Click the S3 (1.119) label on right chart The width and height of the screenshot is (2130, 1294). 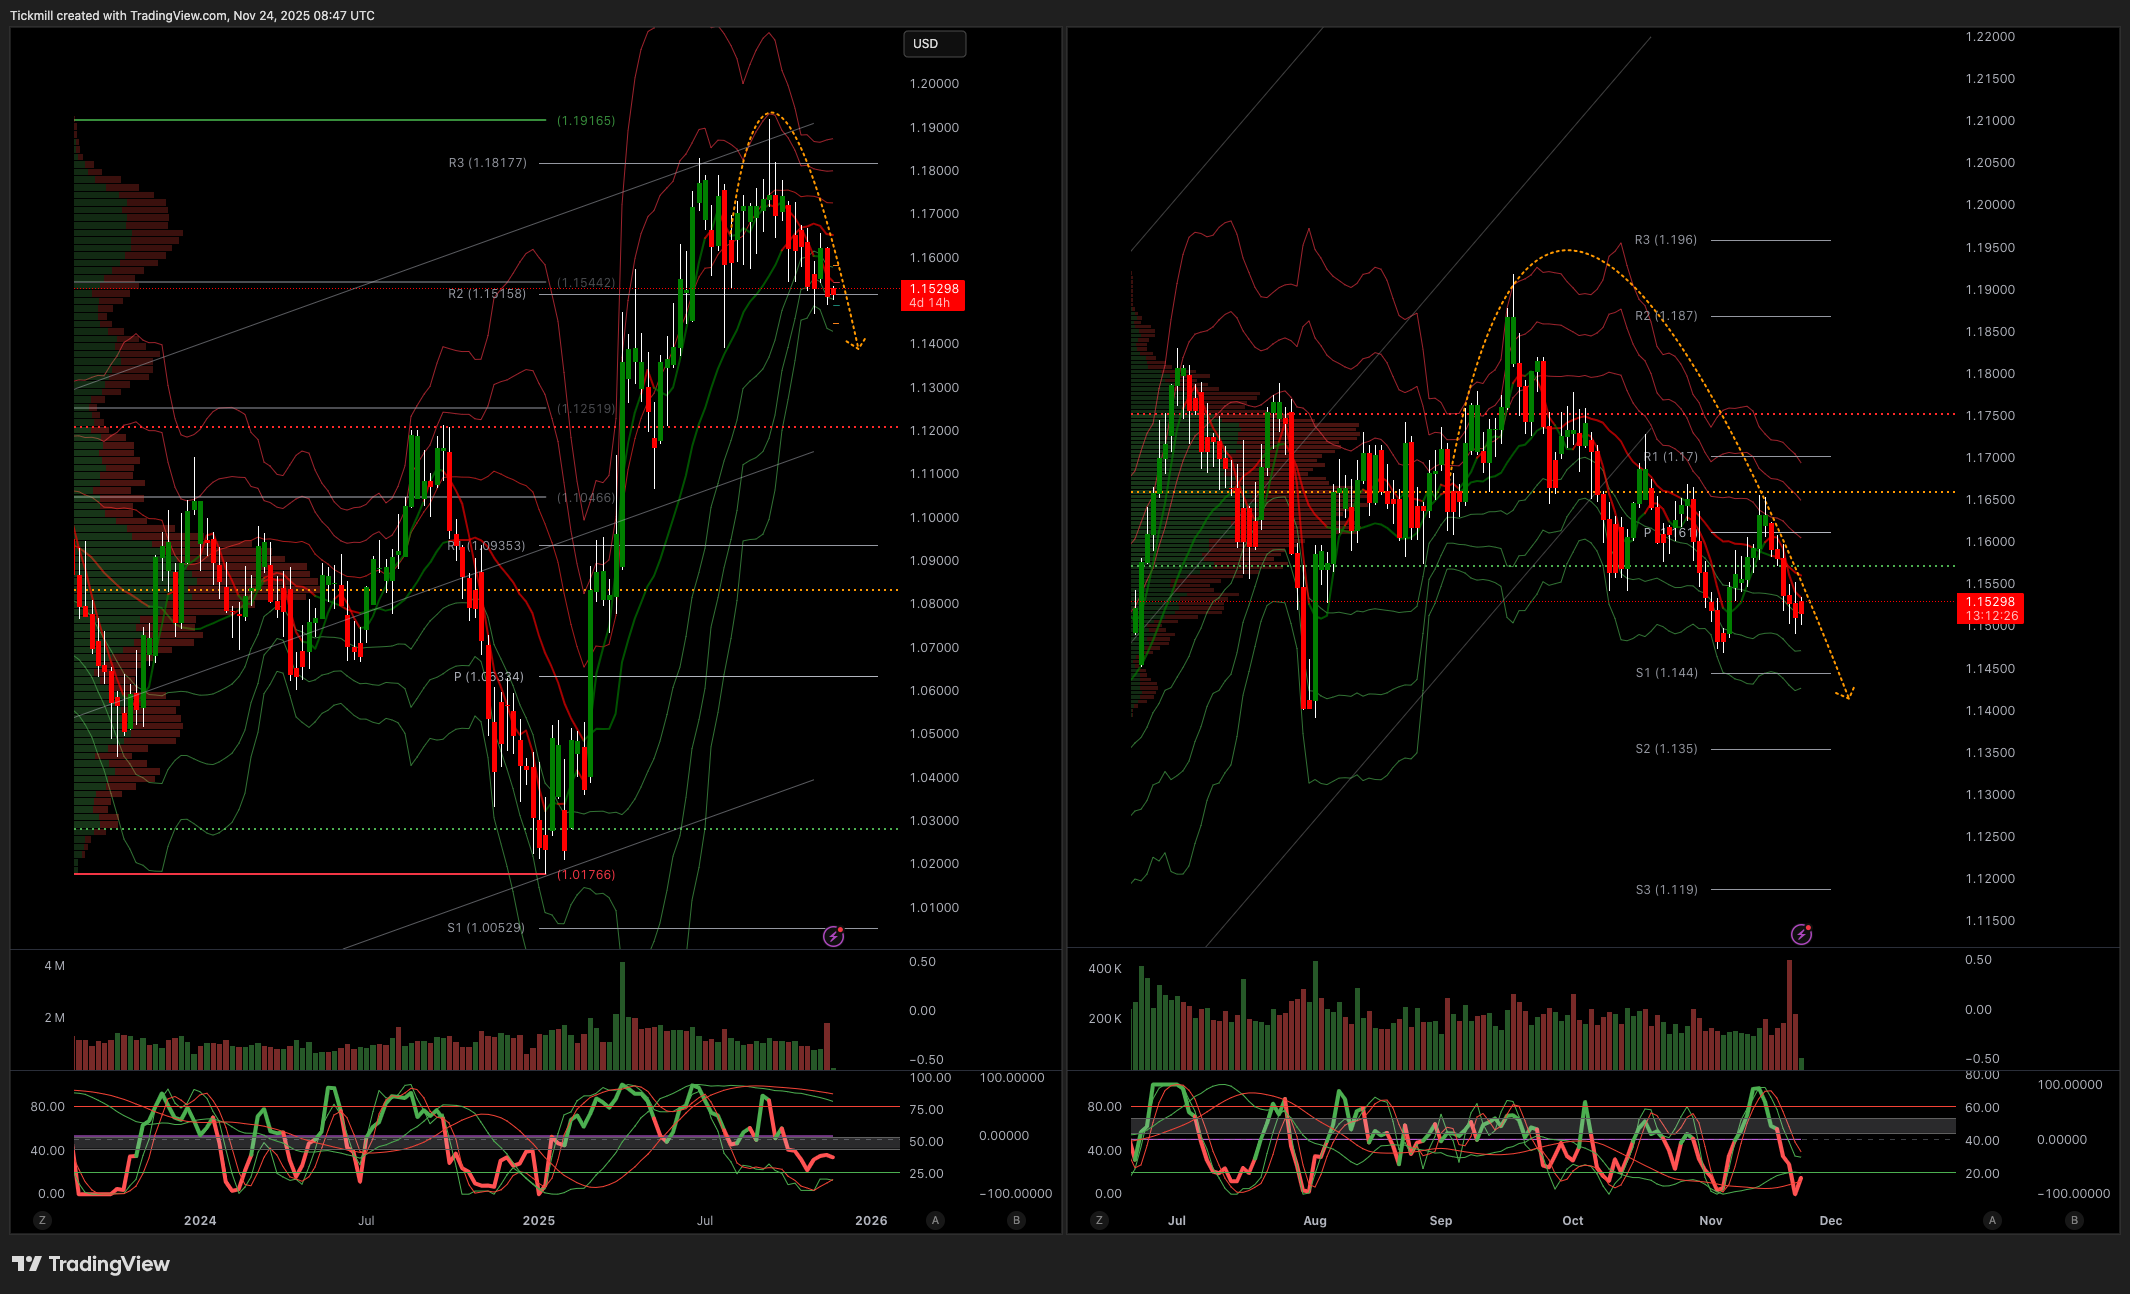[x=1666, y=890]
